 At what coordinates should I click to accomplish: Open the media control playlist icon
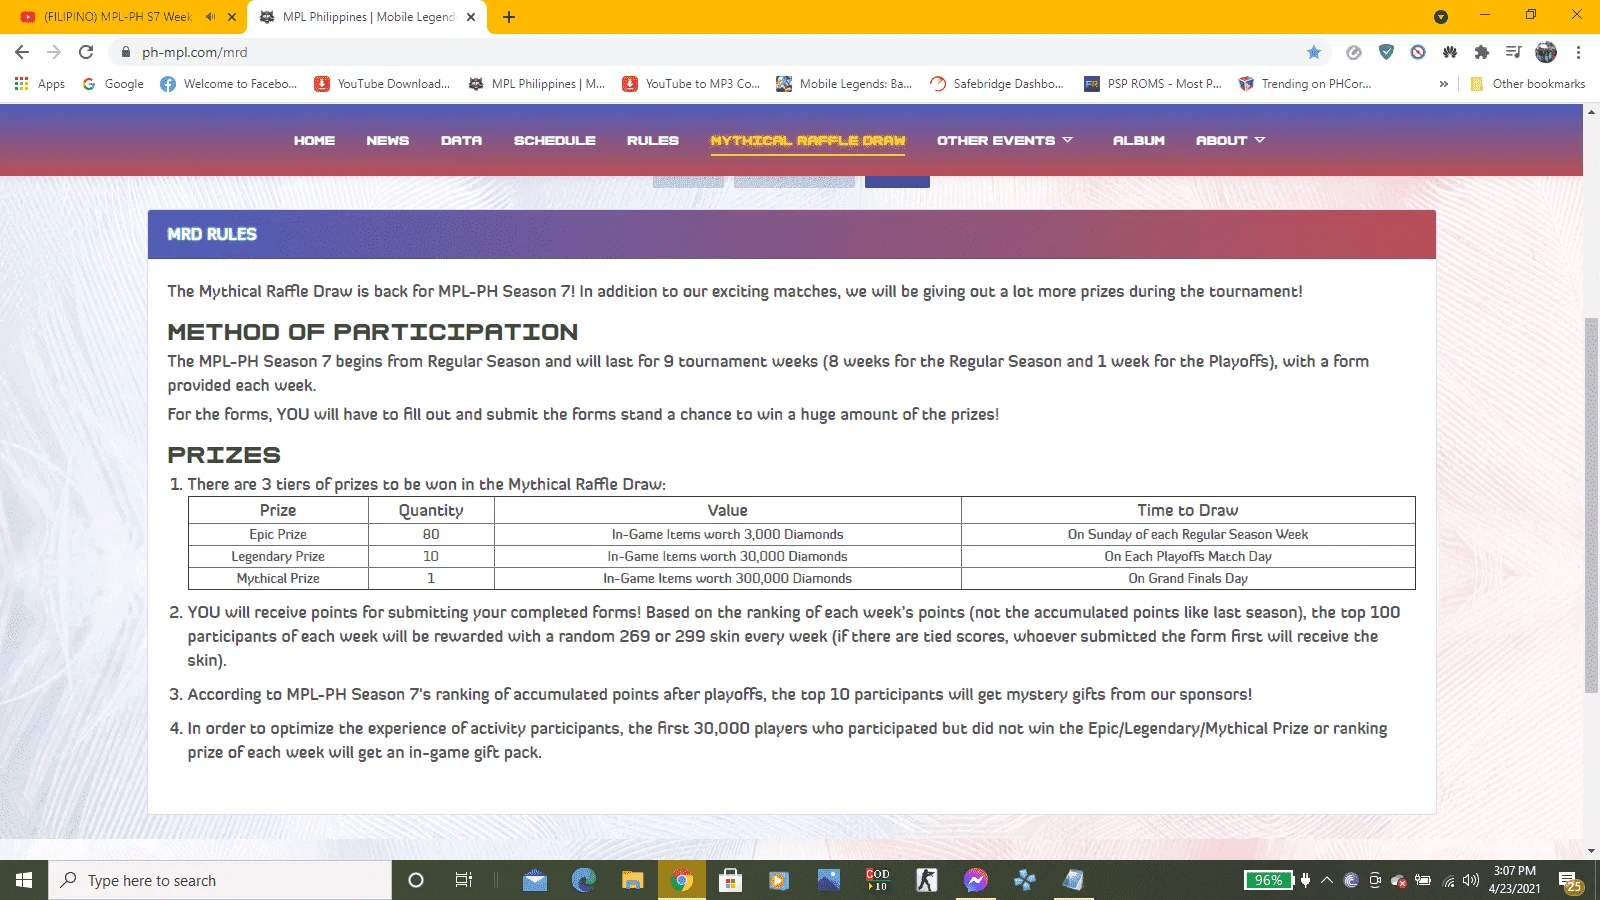pyautogui.click(x=1514, y=52)
